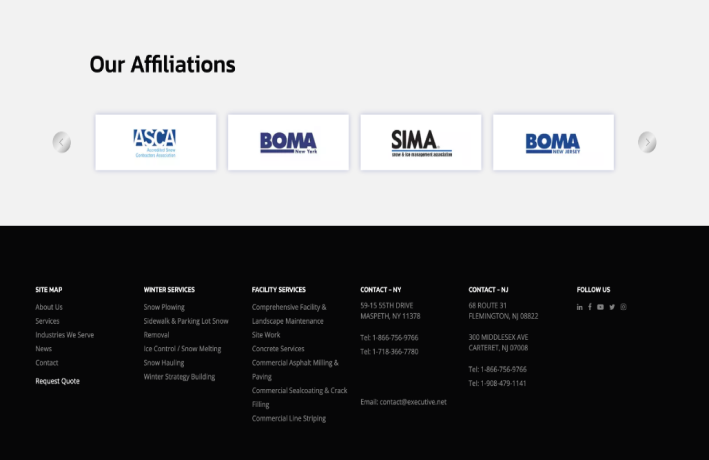Open Commercial Line Striping link
This screenshot has width=709, height=460.
tap(289, 419)
